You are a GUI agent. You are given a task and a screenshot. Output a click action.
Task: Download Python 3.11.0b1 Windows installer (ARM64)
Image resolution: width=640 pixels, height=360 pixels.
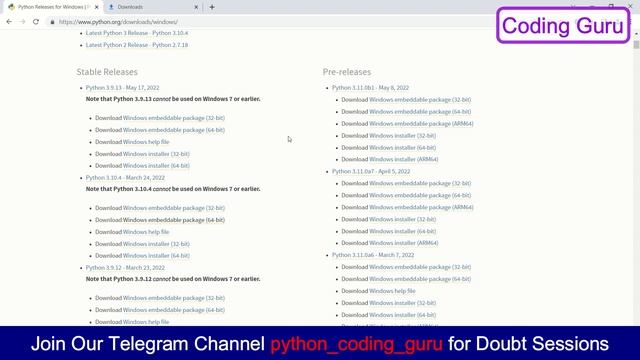[x=404, y=160]
